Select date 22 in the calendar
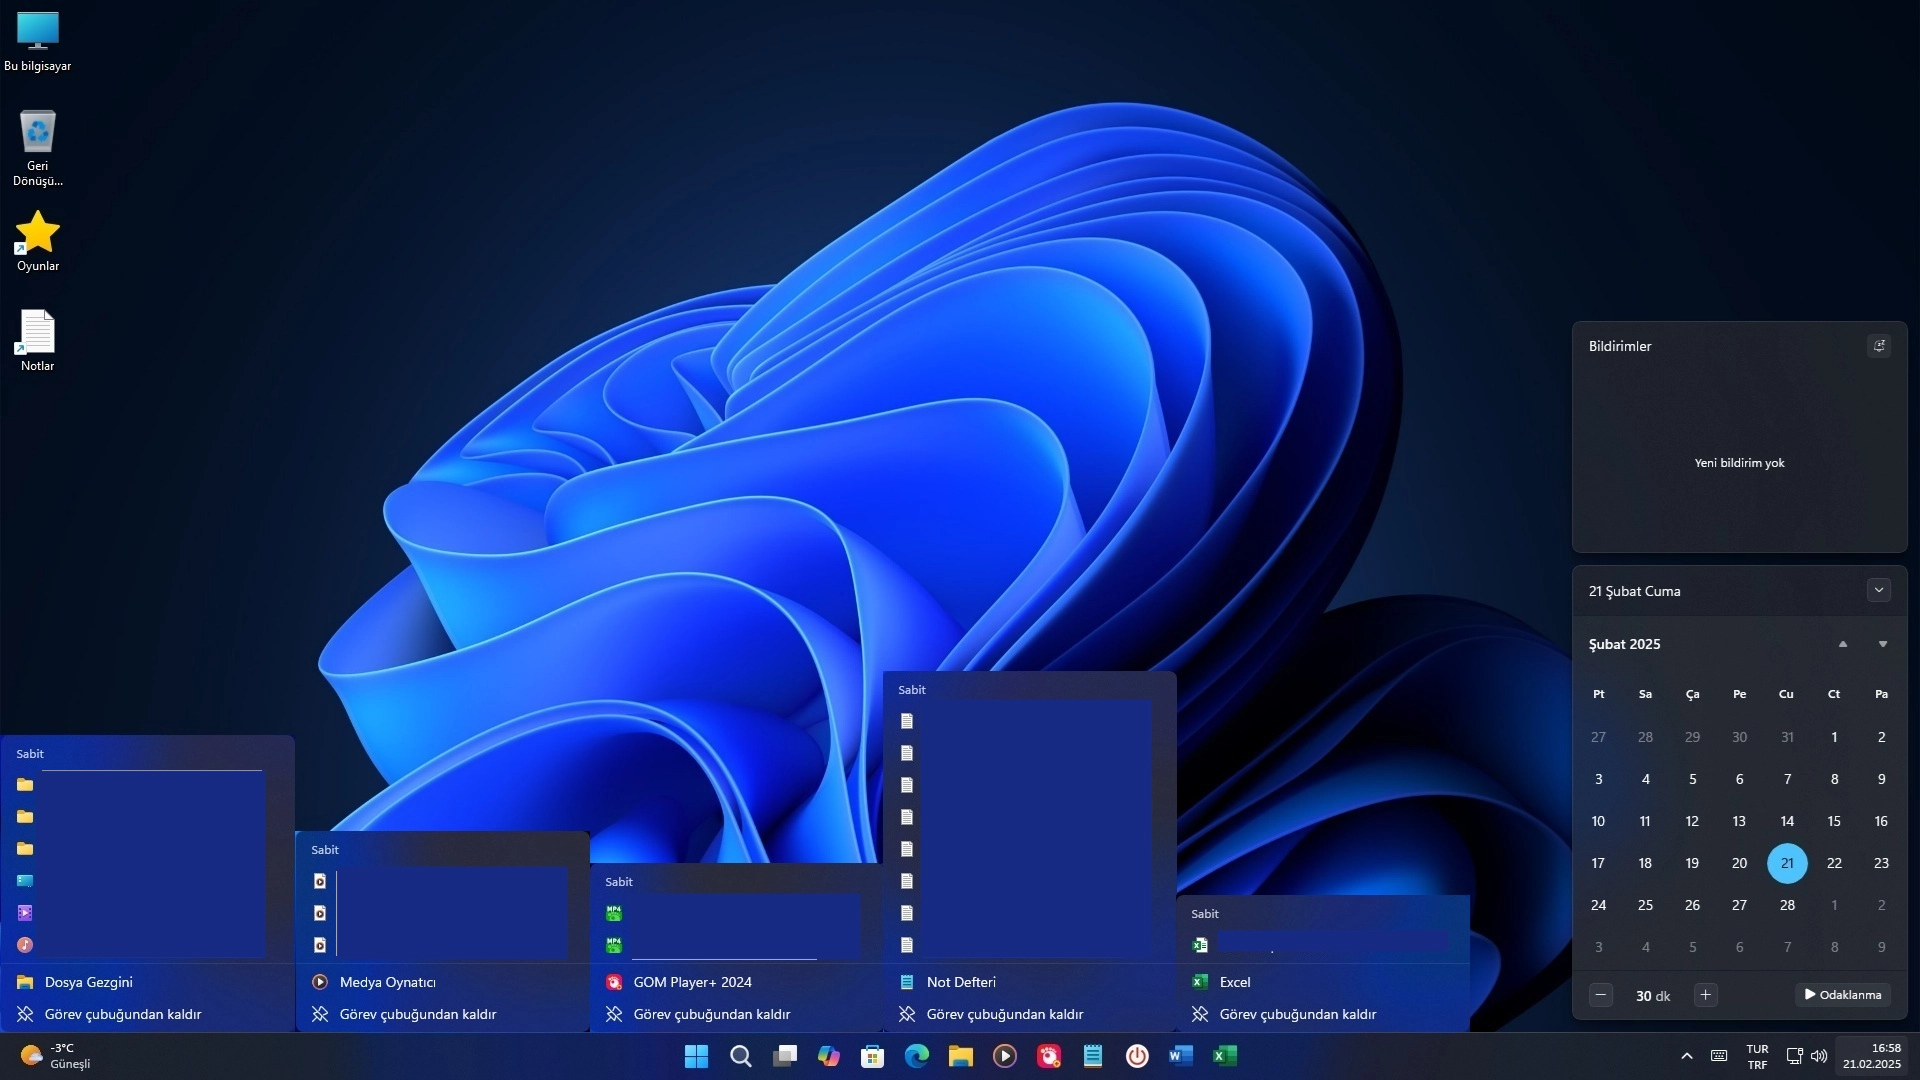1920x1080 pixels. 1834,863
